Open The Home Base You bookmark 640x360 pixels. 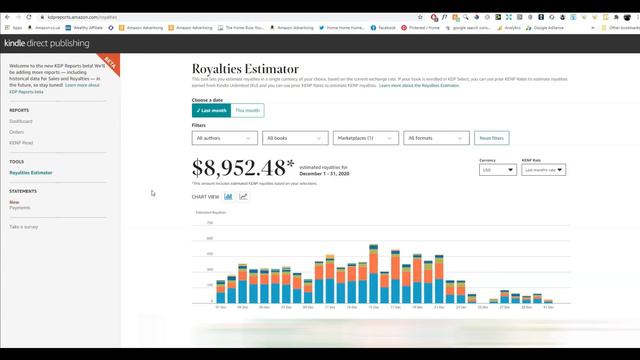click(x=241, y=28)
